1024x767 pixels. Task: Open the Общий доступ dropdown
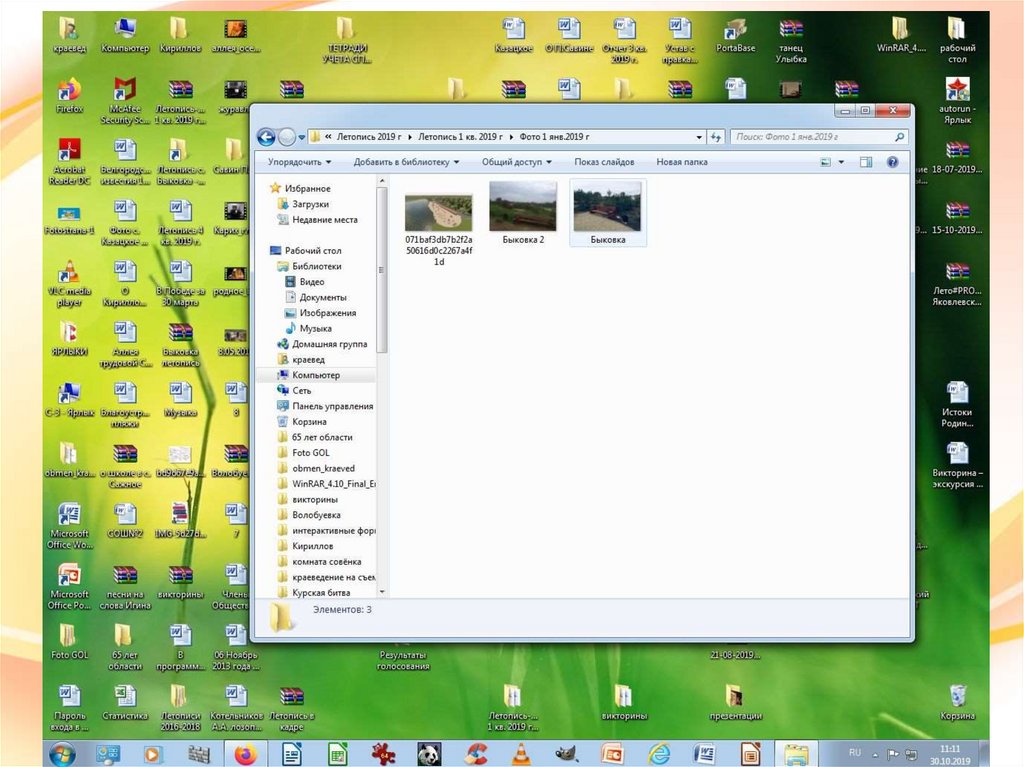[516, 162]
